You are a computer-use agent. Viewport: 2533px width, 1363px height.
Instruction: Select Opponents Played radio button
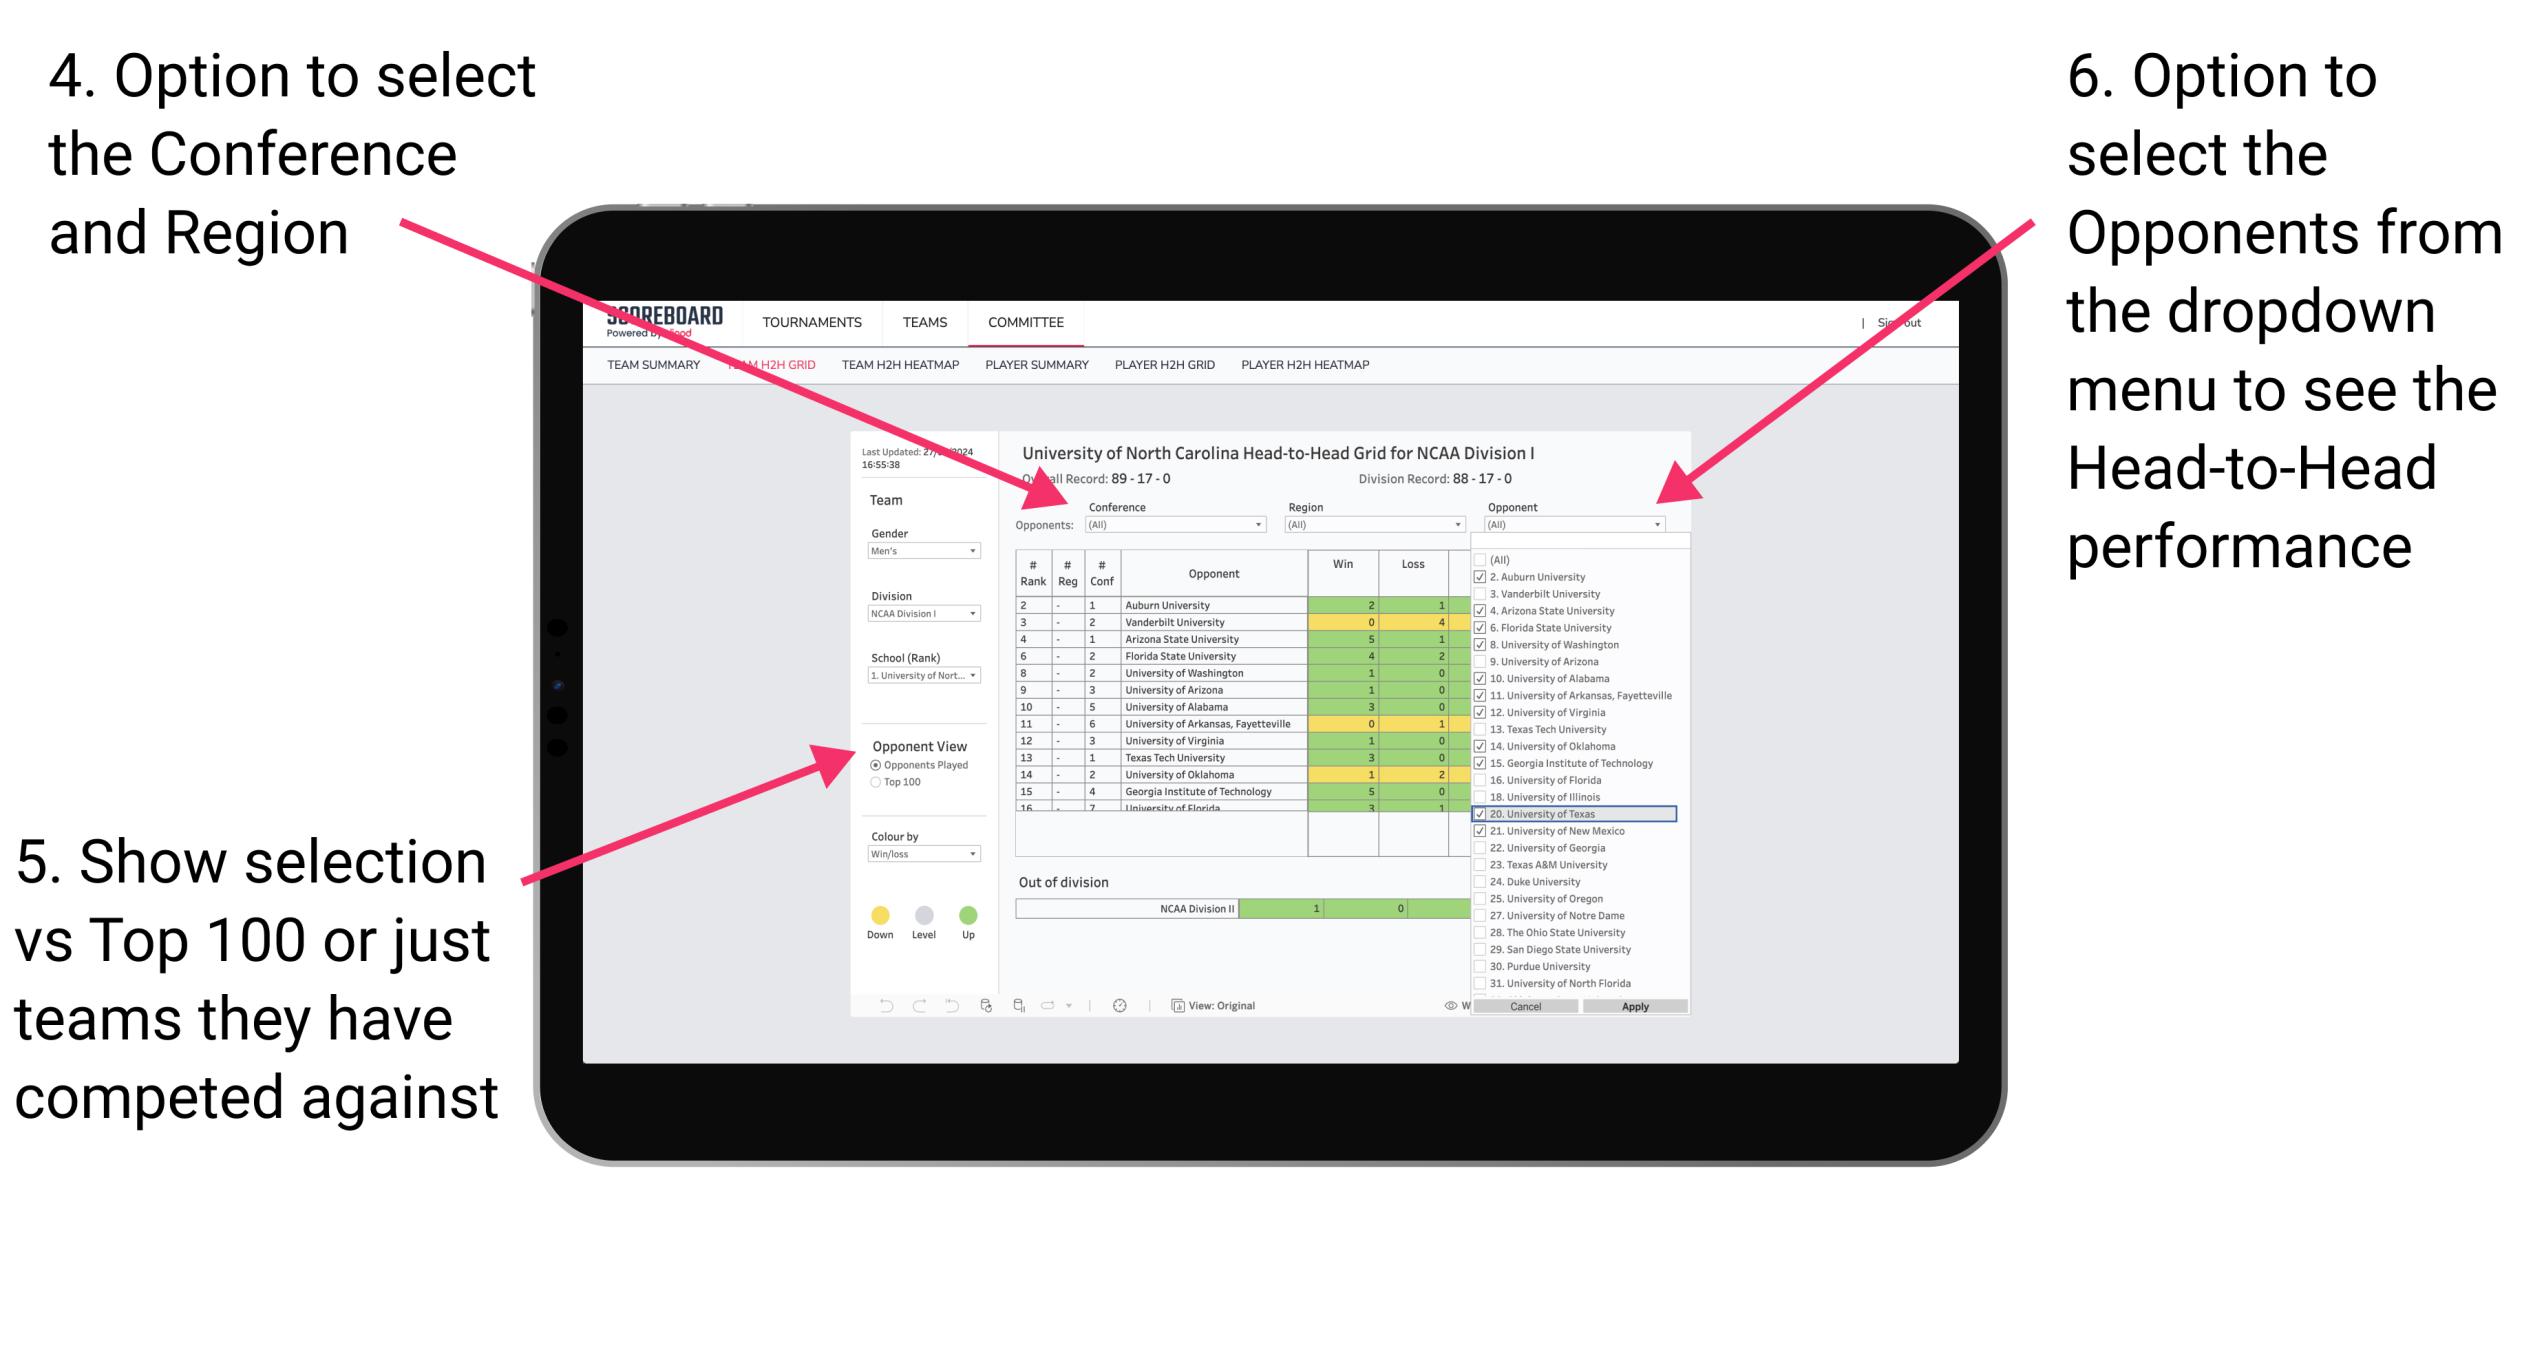point(875,765)
